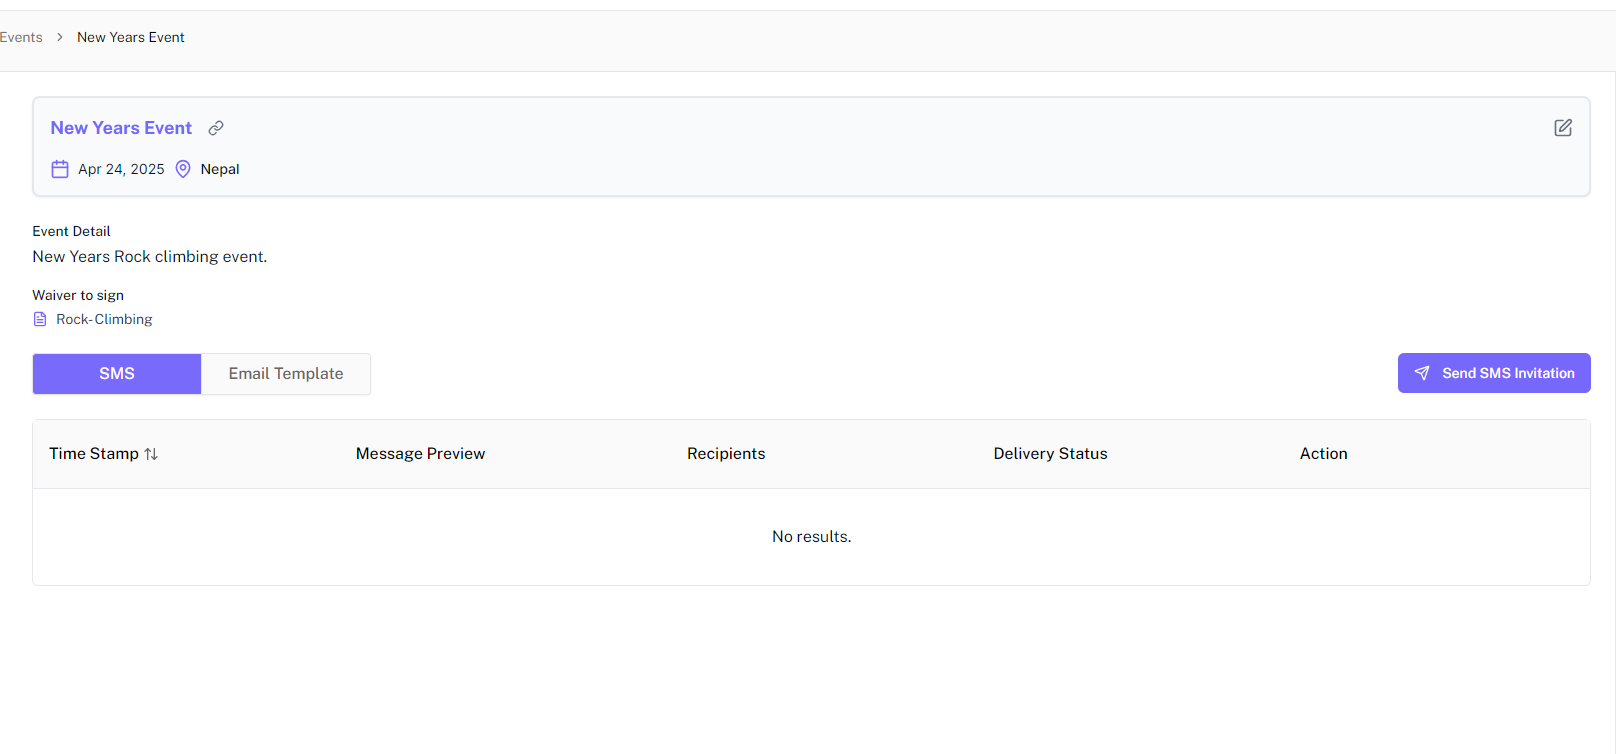1616x754 pixels.
Task: Click the location pin icon beside Nepal
Action: pyautogui.click(x=183, y=169)
